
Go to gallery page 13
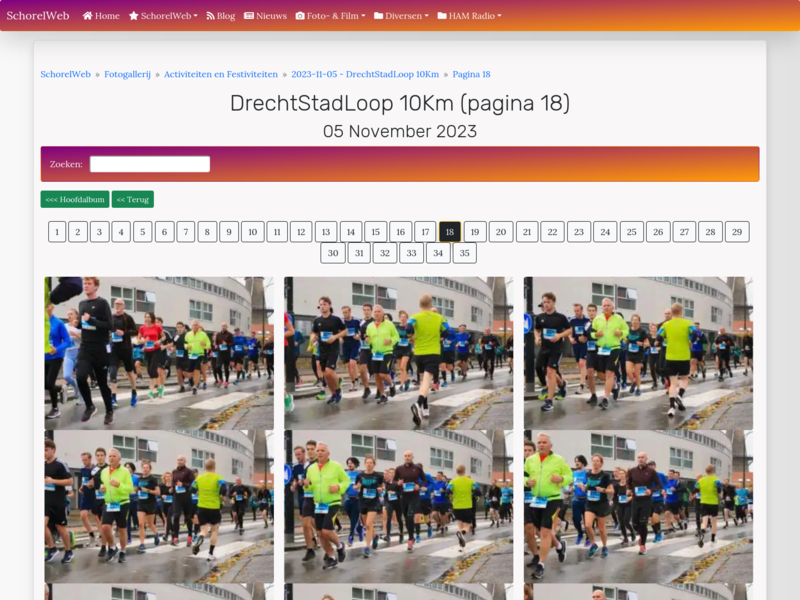tap(326, 232)
